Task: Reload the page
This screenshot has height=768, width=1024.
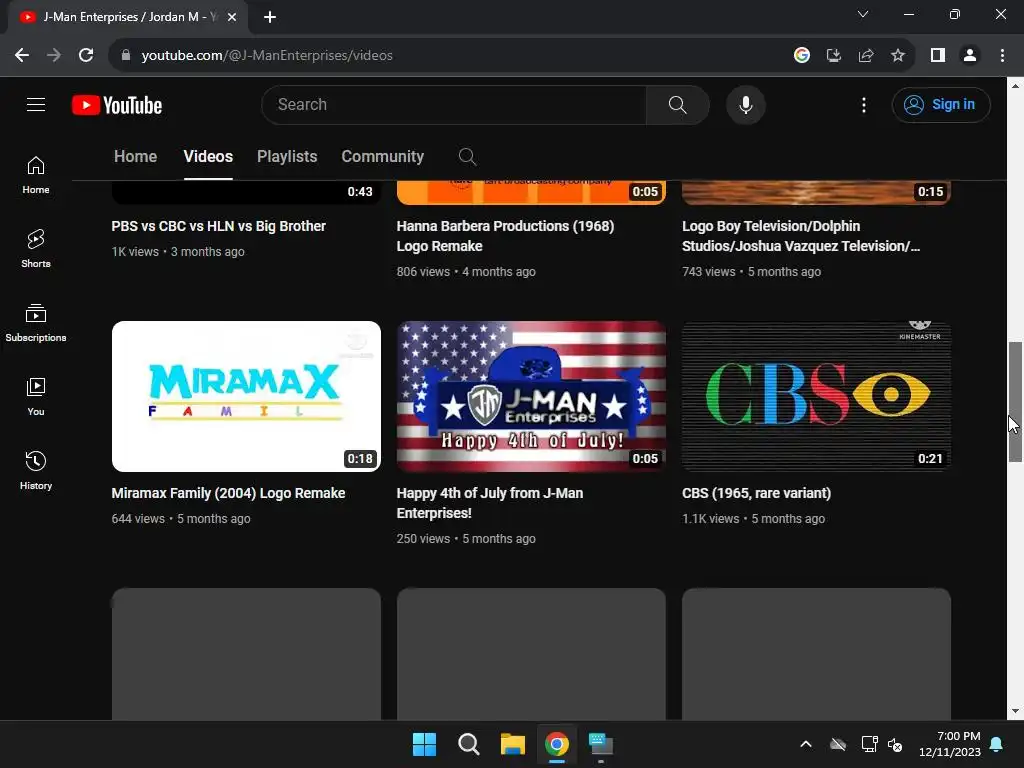Action: coord(86,56)
